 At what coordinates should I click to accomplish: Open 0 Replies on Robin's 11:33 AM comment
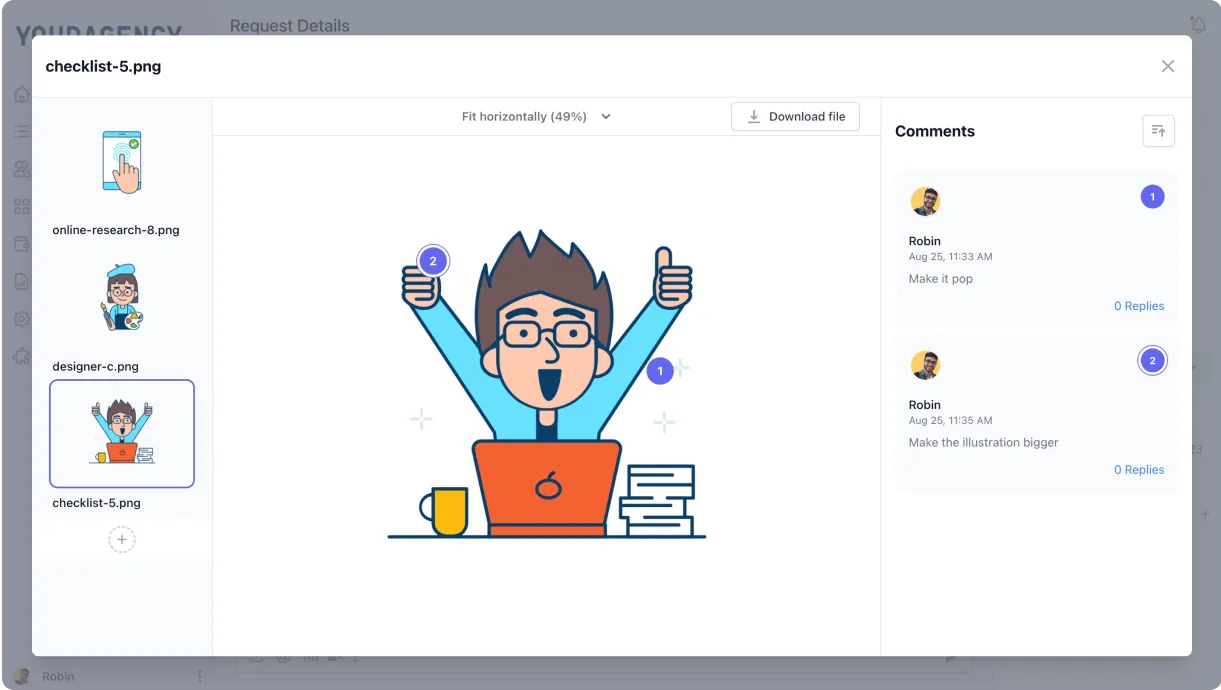tap(1139, 305)
